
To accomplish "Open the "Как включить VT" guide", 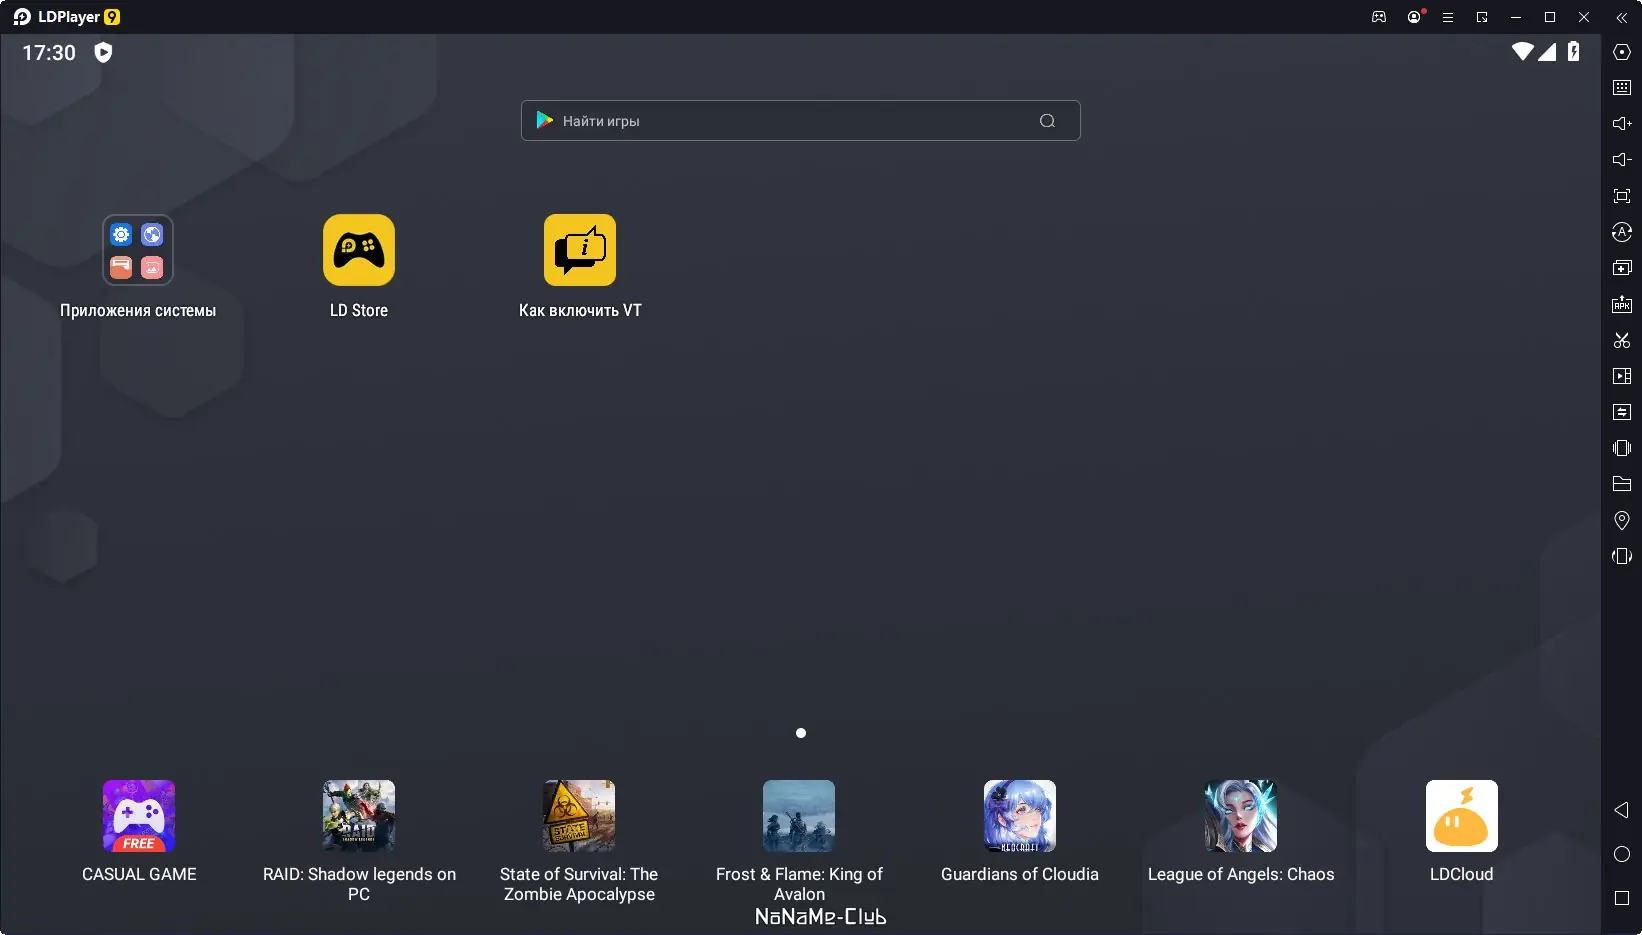I will (580, 250).
